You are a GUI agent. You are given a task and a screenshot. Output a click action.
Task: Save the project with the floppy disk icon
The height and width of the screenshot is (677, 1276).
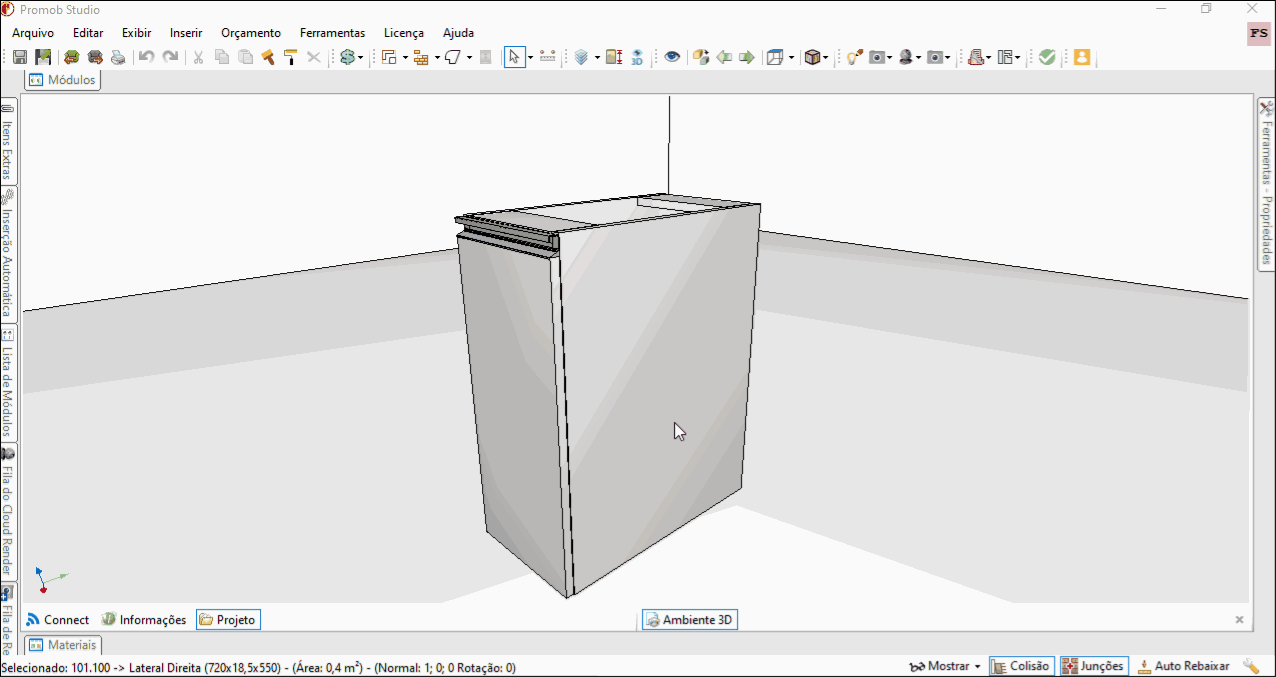(x=20, y=58)
